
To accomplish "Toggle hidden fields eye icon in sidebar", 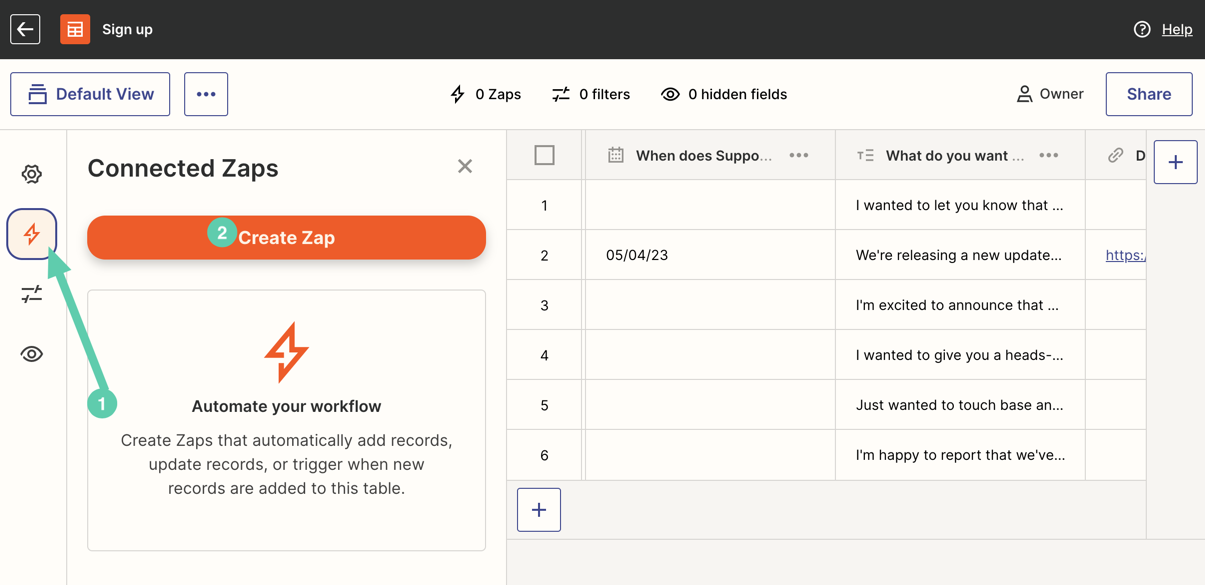I will click(x=32, y=354).
